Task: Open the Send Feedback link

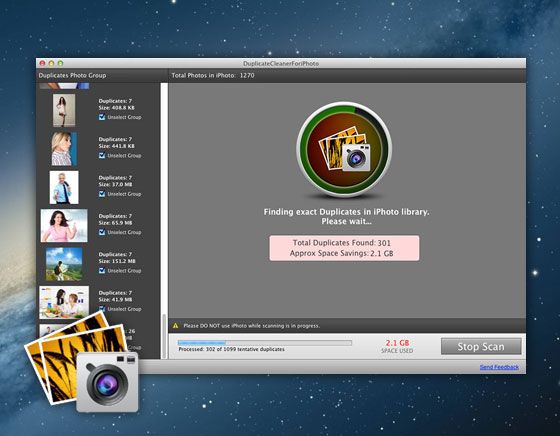Action: click(499, 367)
